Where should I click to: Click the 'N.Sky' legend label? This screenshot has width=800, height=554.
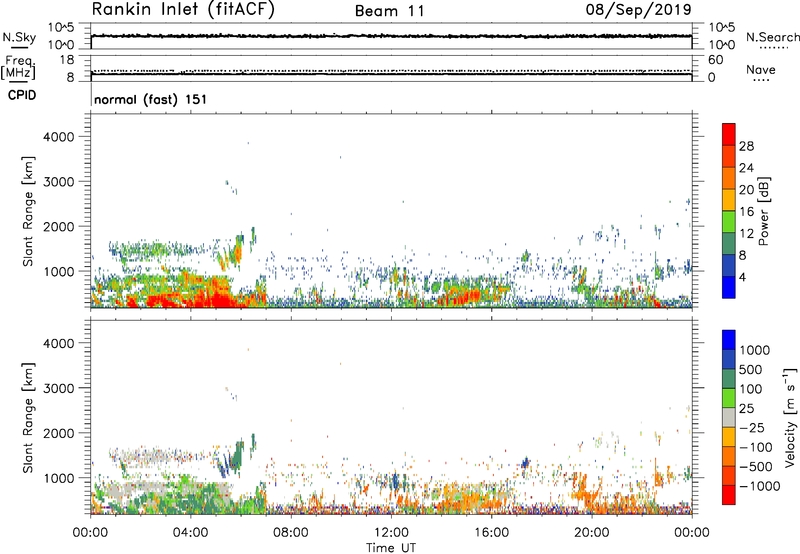click(x=19, y=37)
